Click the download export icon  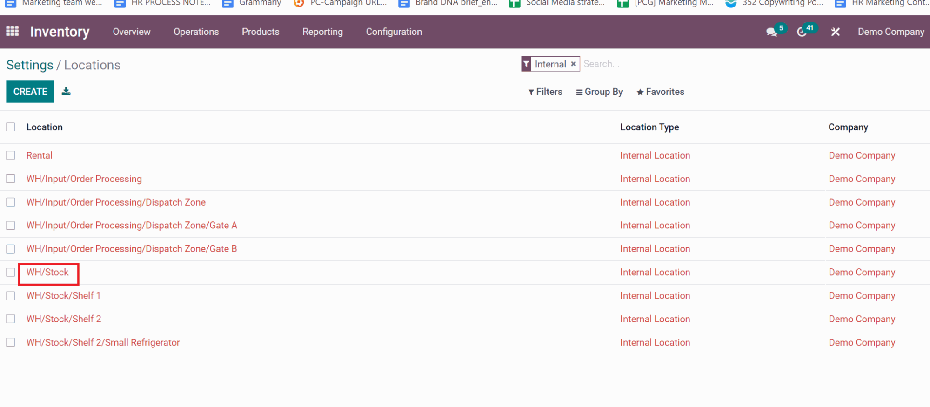[x=66, y=91]
